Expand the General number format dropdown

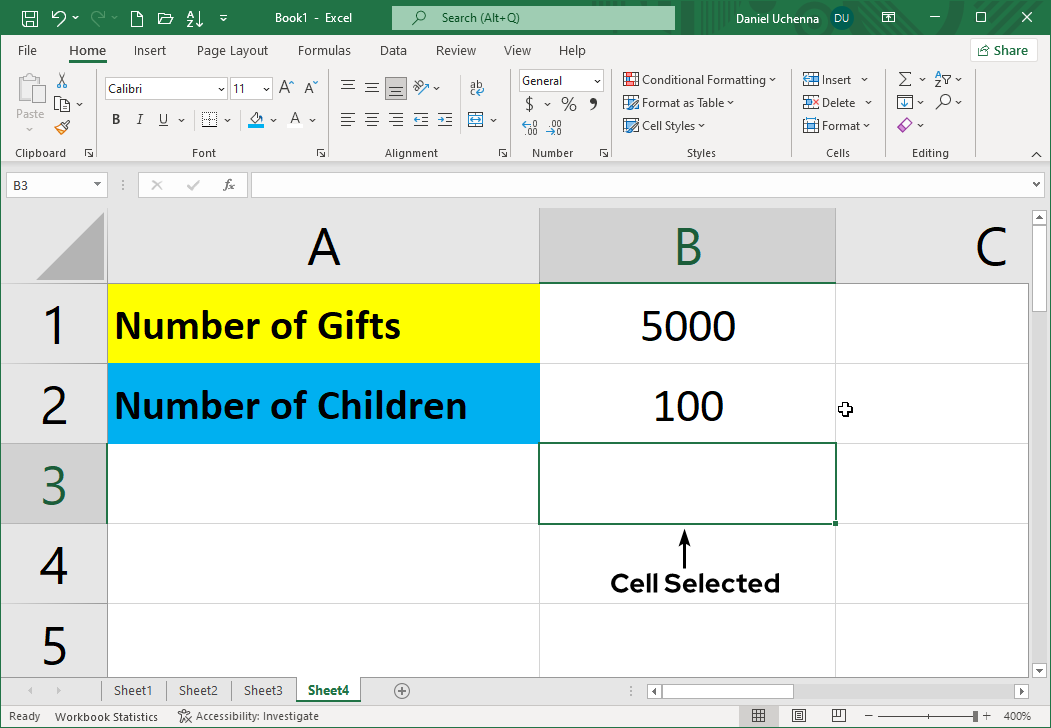click(596, 80)
